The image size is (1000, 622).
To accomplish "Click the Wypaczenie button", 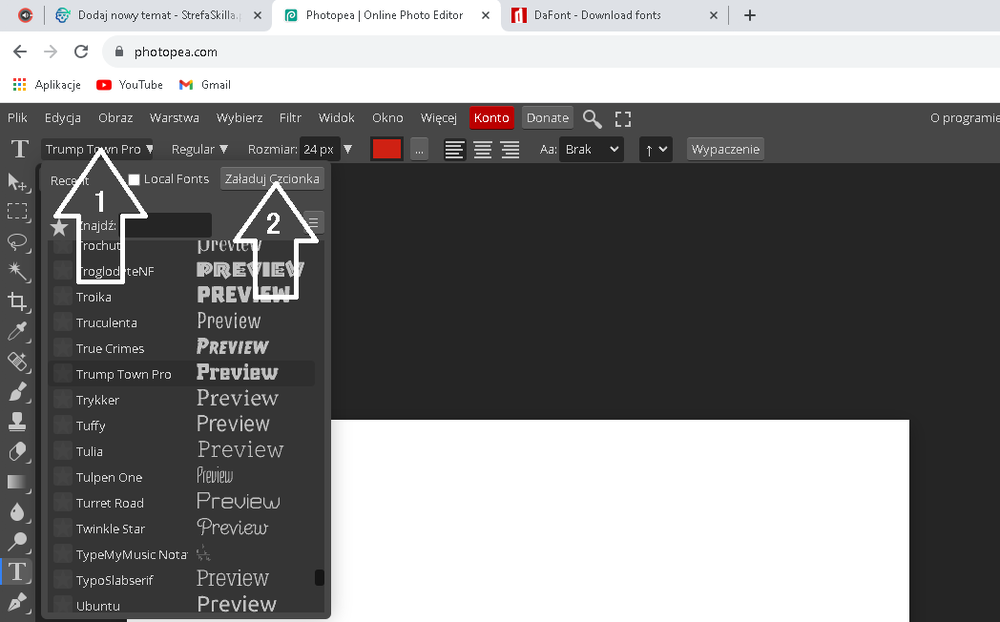I will coord(725,149).
